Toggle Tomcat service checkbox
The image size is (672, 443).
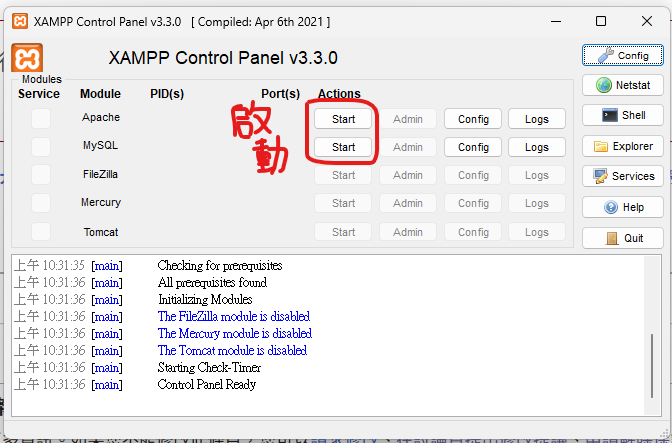click(x=41, y=232)
